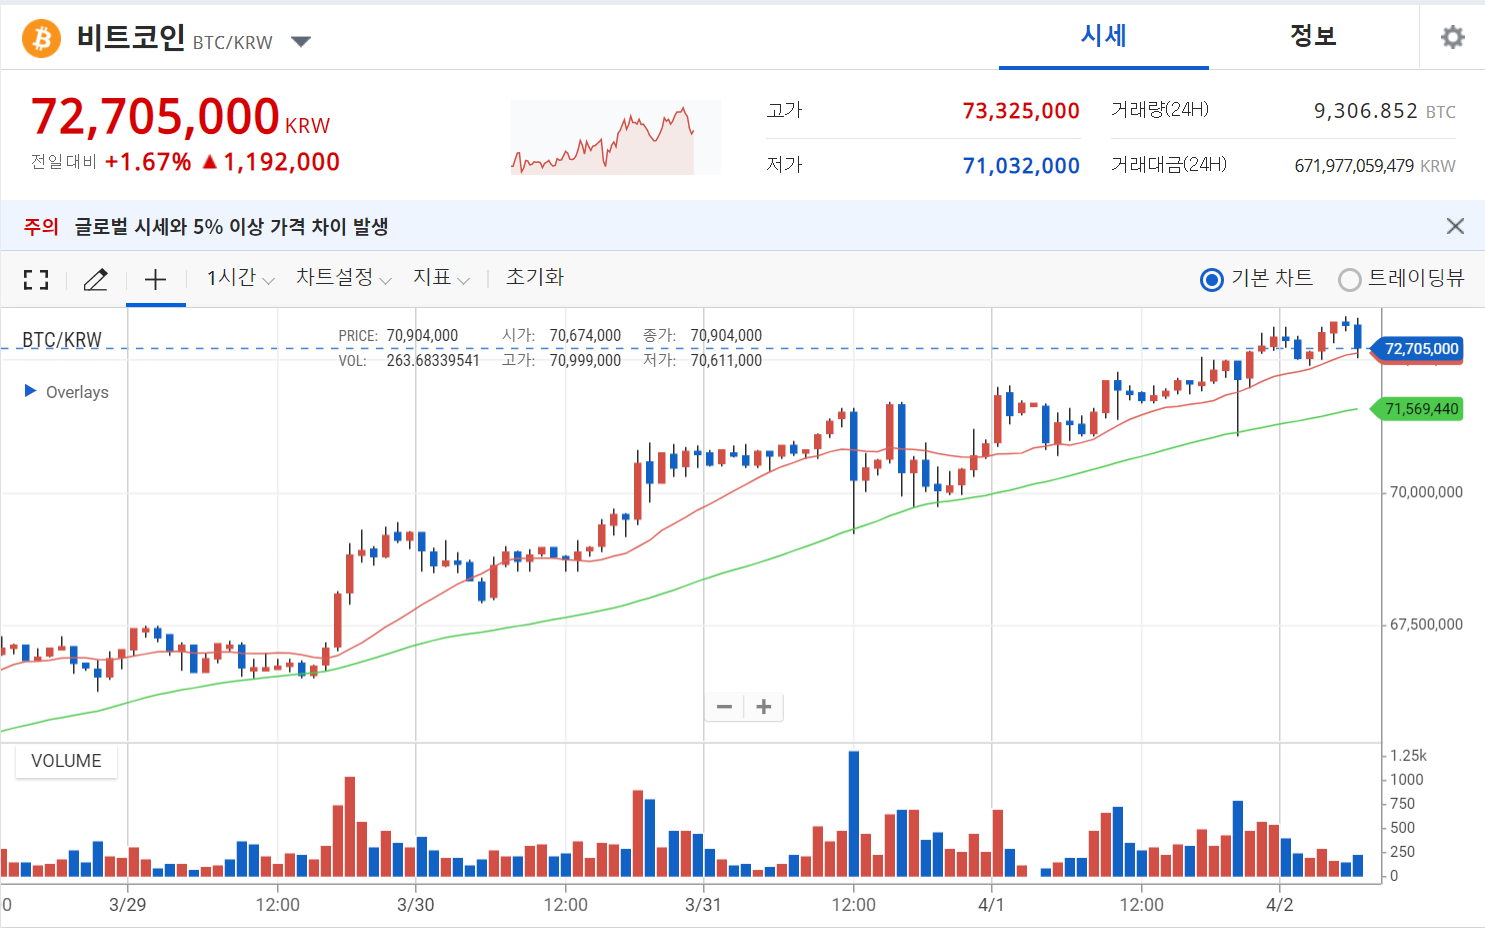Click the 3/30 date axis label

(x=416, y=905)
